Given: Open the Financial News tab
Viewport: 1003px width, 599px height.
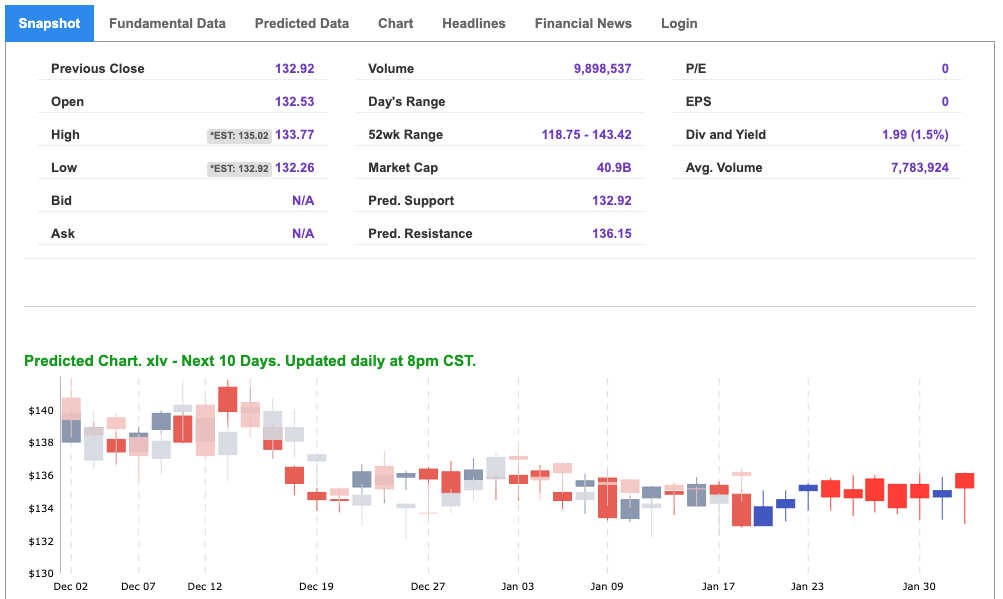Looking at the screenshot, I should [x=583, y=23].
